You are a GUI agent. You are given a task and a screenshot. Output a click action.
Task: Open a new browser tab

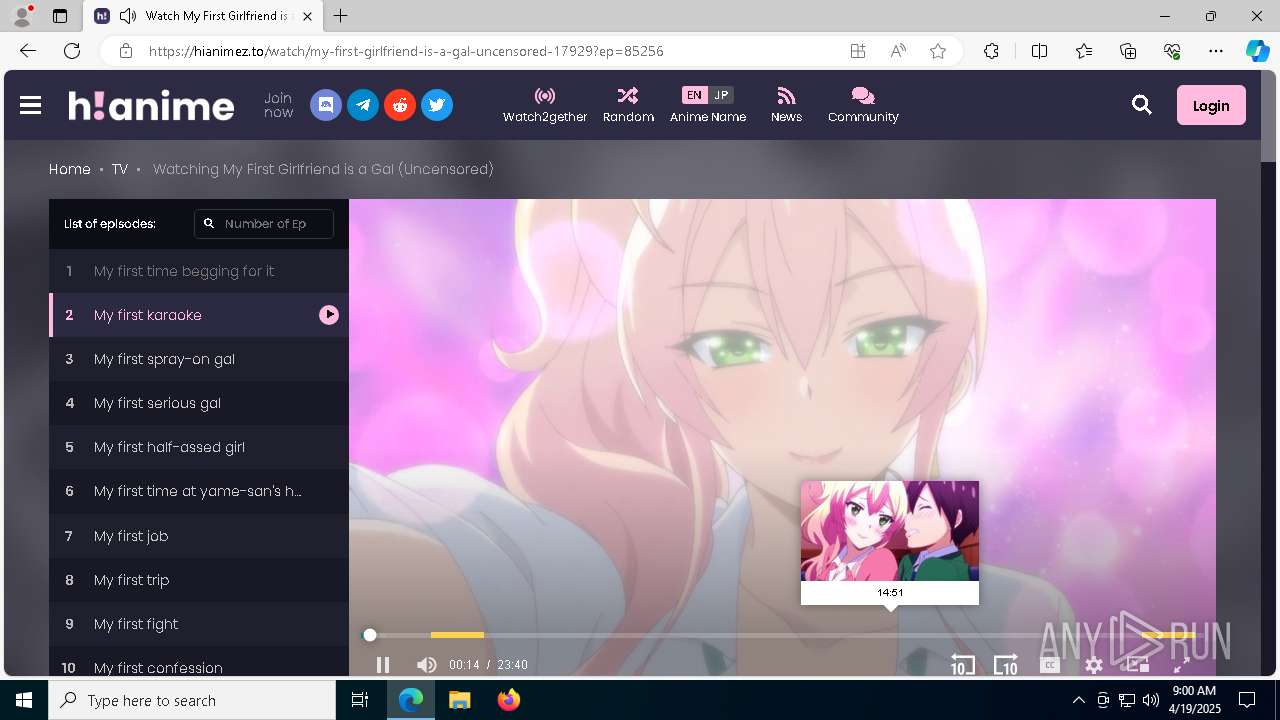pos(341,16)
